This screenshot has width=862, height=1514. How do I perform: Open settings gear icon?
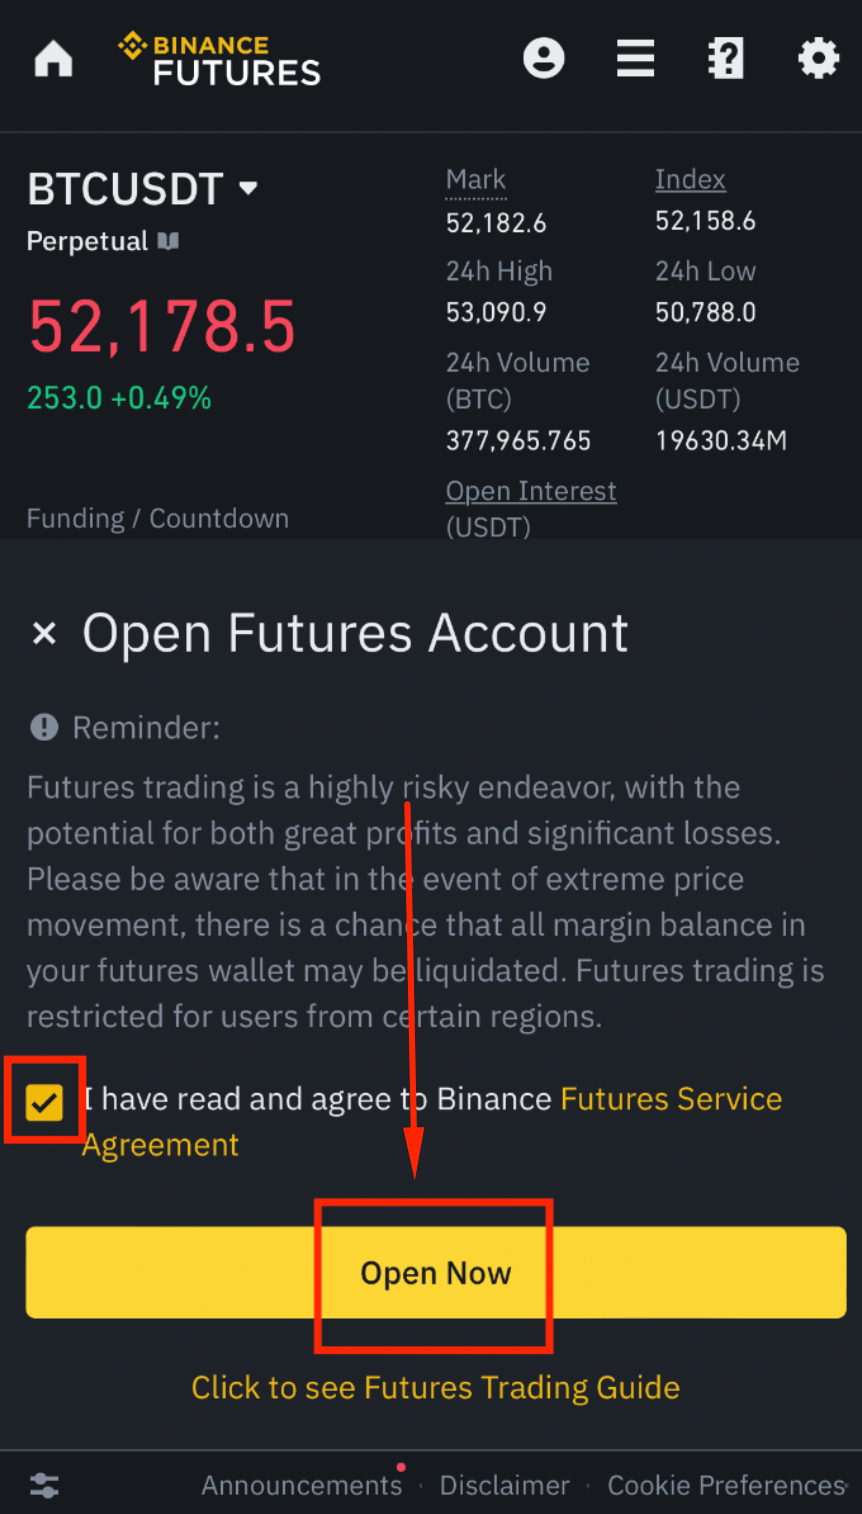click(x=818, y=59)
